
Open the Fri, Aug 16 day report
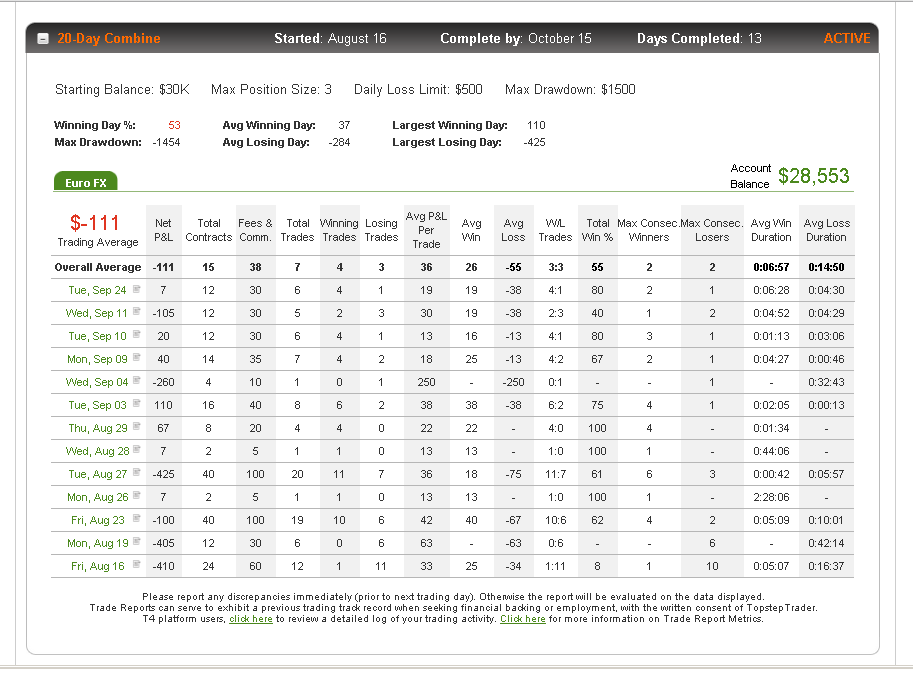point(97,566)
